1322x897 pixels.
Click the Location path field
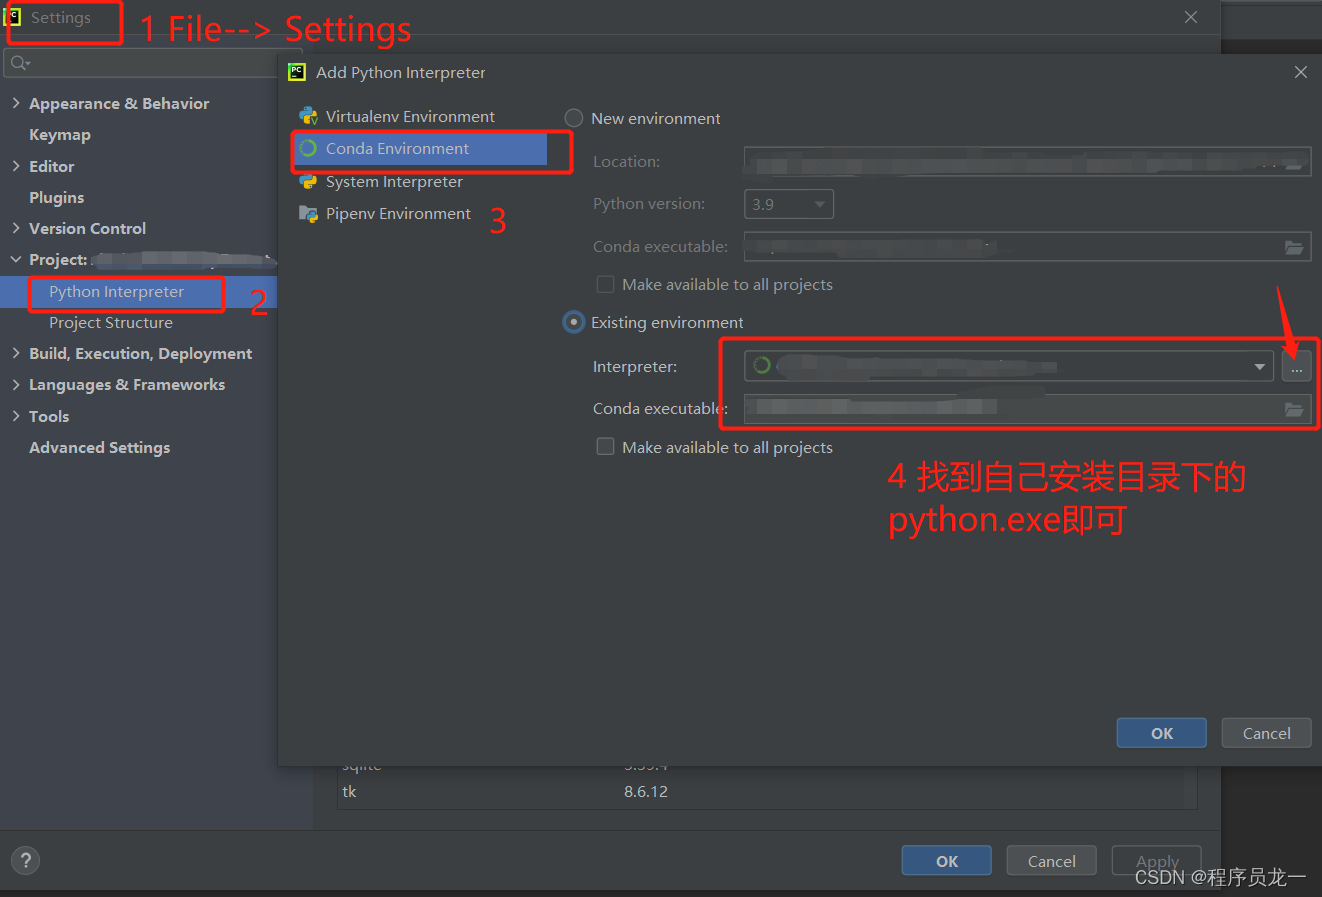tap(1027, 161)
